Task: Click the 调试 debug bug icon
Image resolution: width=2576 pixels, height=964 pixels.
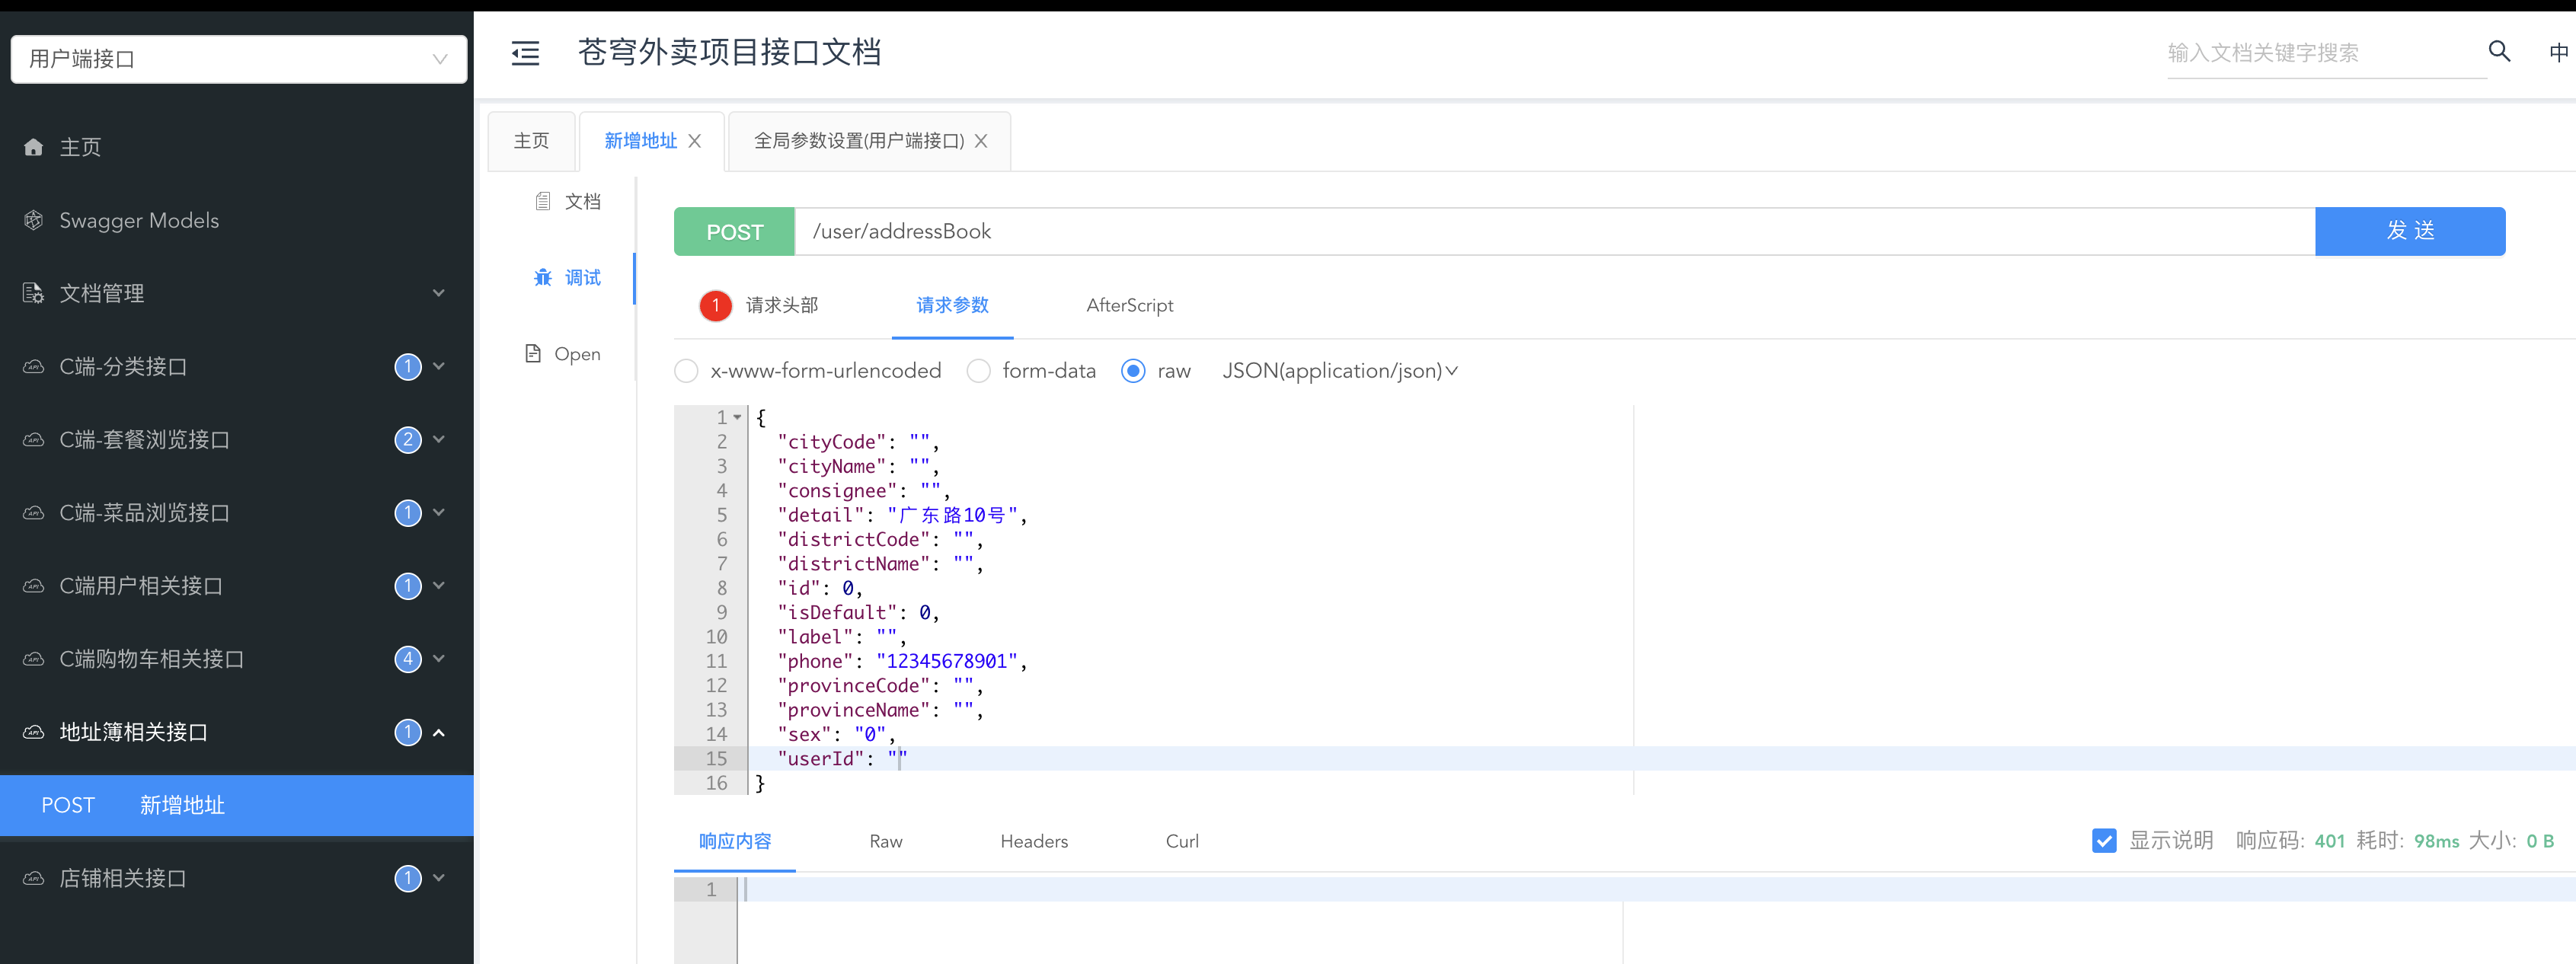Action: click(543, 278)
